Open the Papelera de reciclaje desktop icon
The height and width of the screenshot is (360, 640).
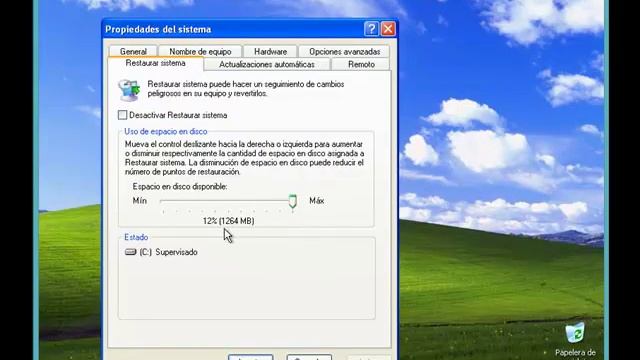coord(575,340)
